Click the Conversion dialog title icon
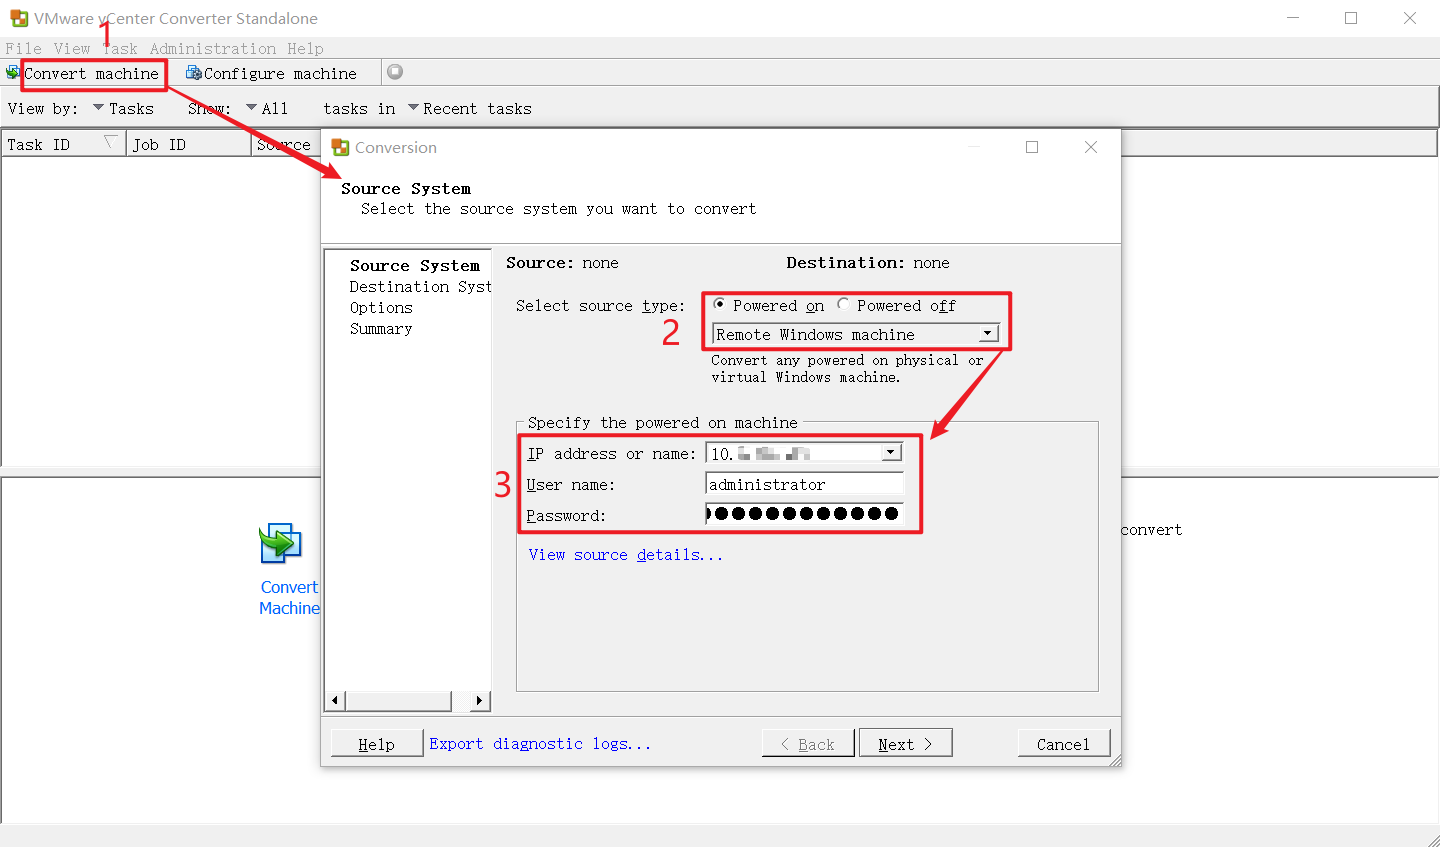 340,147
